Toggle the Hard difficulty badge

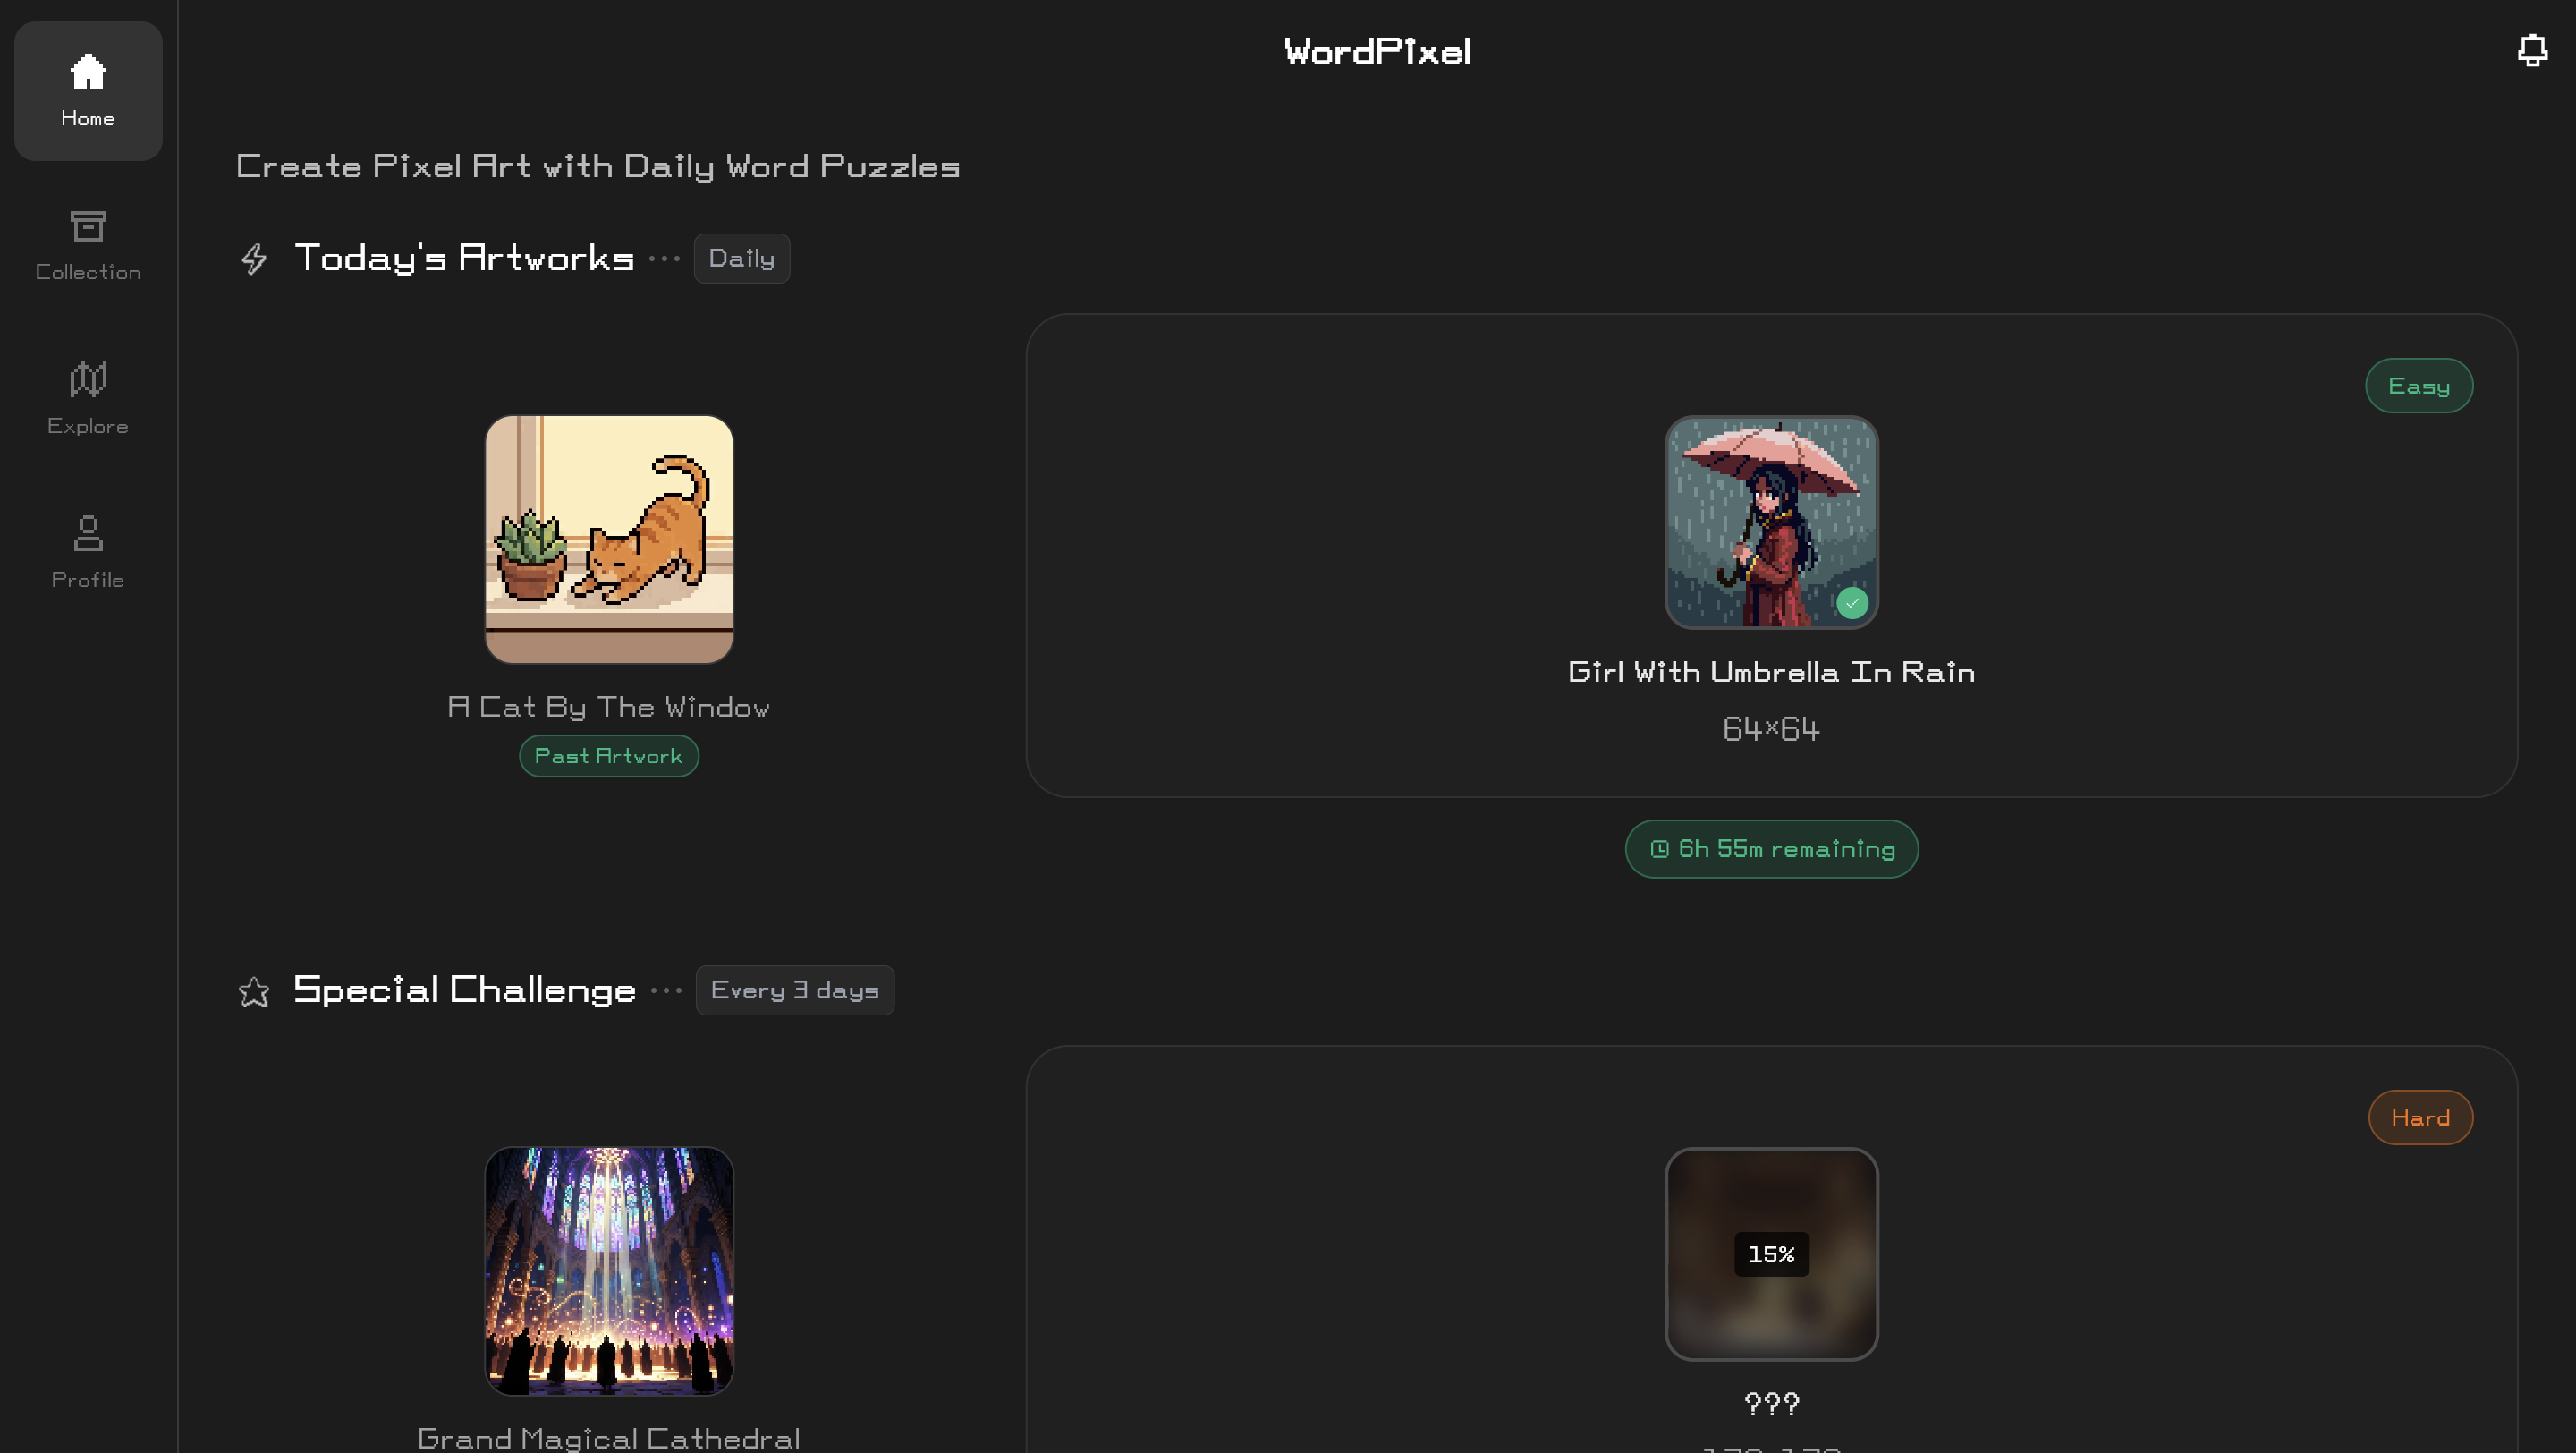click(x=2420, y=1117)
